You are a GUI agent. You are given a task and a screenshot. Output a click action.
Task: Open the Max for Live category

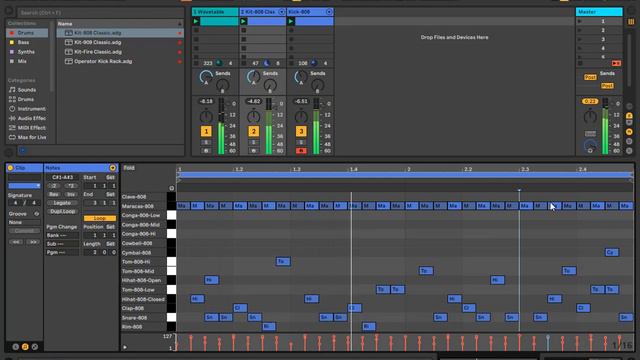tap(27, 137)
